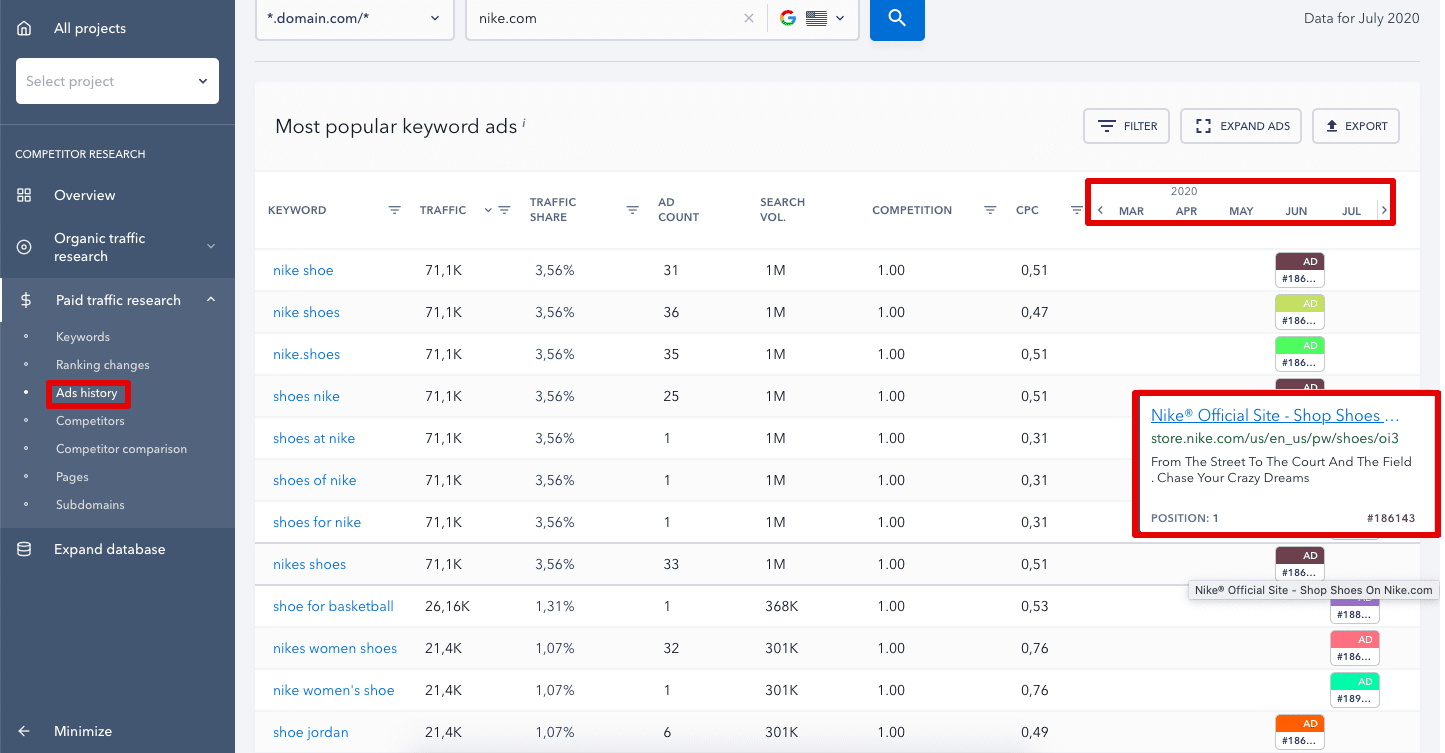
Task: Click the Organic traffic target icon
Action: coord(24,247)
